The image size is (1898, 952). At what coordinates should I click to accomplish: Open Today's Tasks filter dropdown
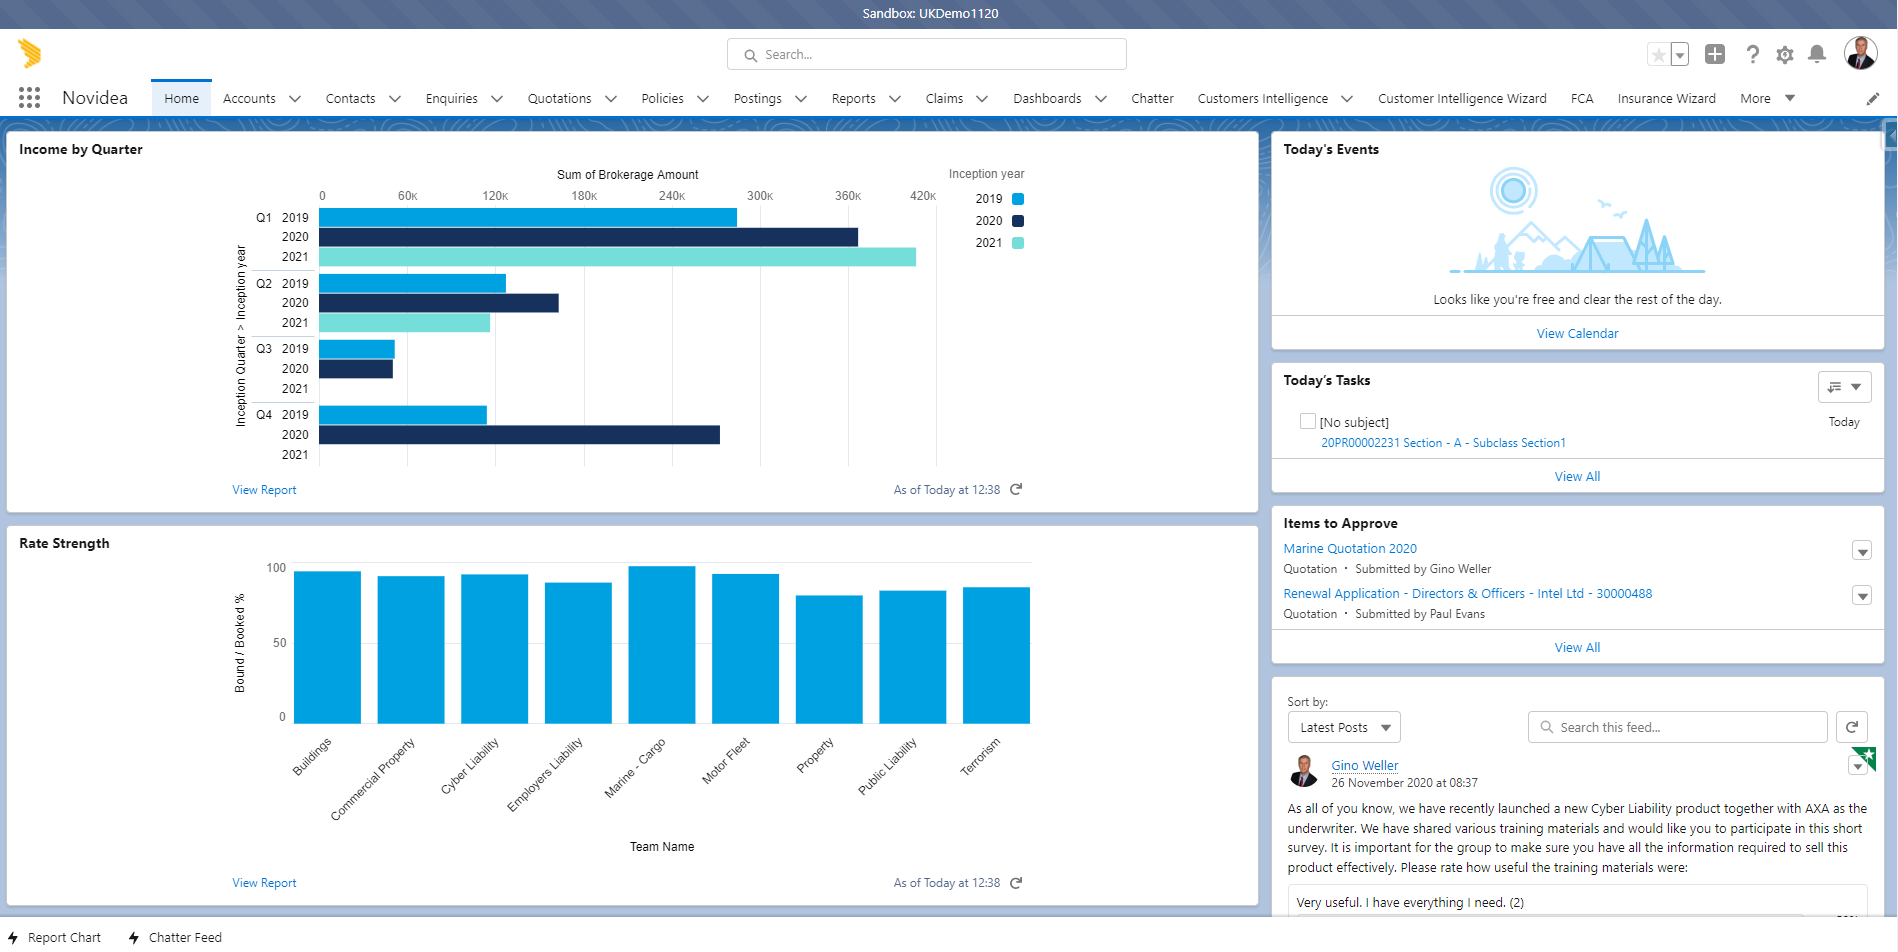[x=1844, y=387]
